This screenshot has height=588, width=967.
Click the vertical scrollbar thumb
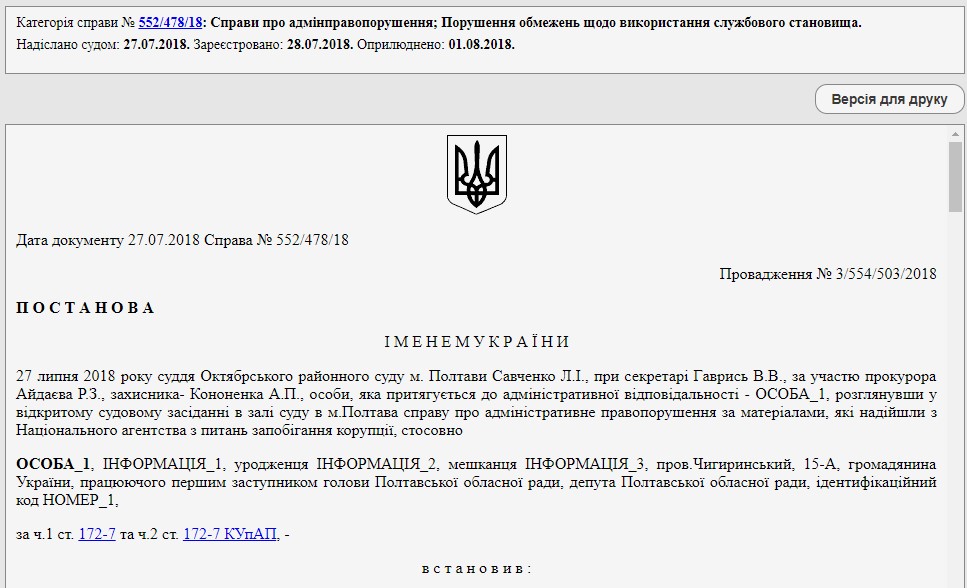[x=955, y=177]
